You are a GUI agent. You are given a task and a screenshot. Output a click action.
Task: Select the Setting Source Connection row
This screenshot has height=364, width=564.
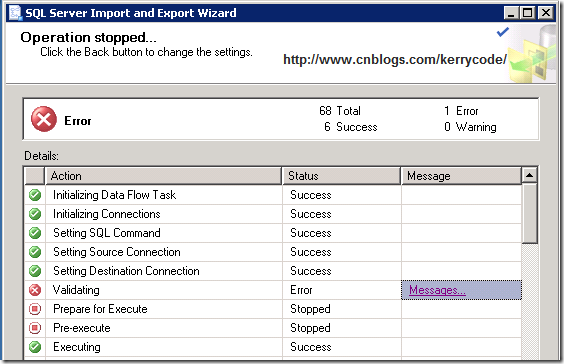pyautogui.click(x=273, y=252)
